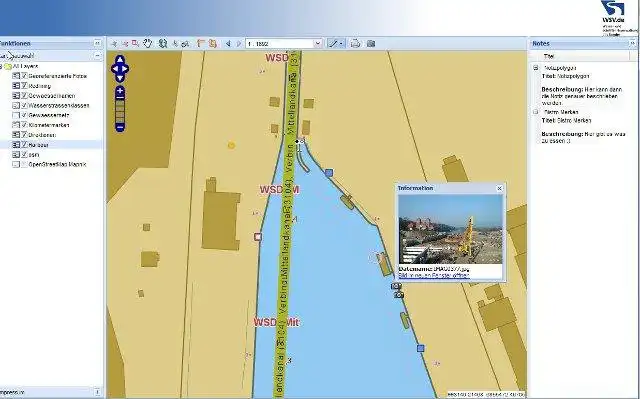The height and width of the screenshot is (399, 640).
Task: Select the OpenStreetMap Mapnik layer label
Action: pos(57,164)
